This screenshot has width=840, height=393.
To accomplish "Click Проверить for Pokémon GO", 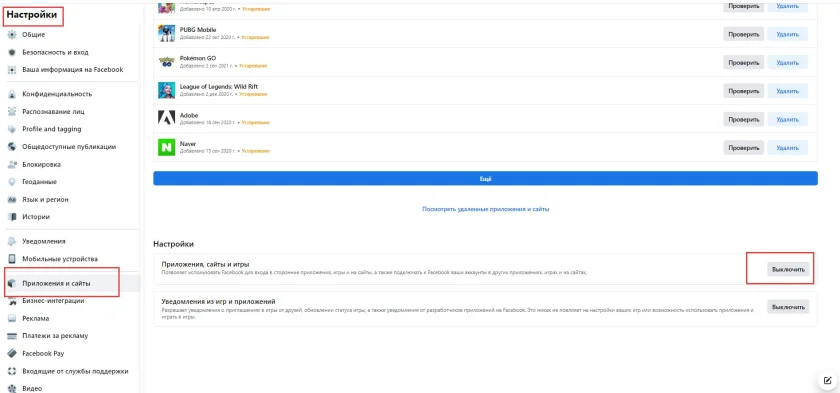I will pyautogui.click(x=744, y=62).
